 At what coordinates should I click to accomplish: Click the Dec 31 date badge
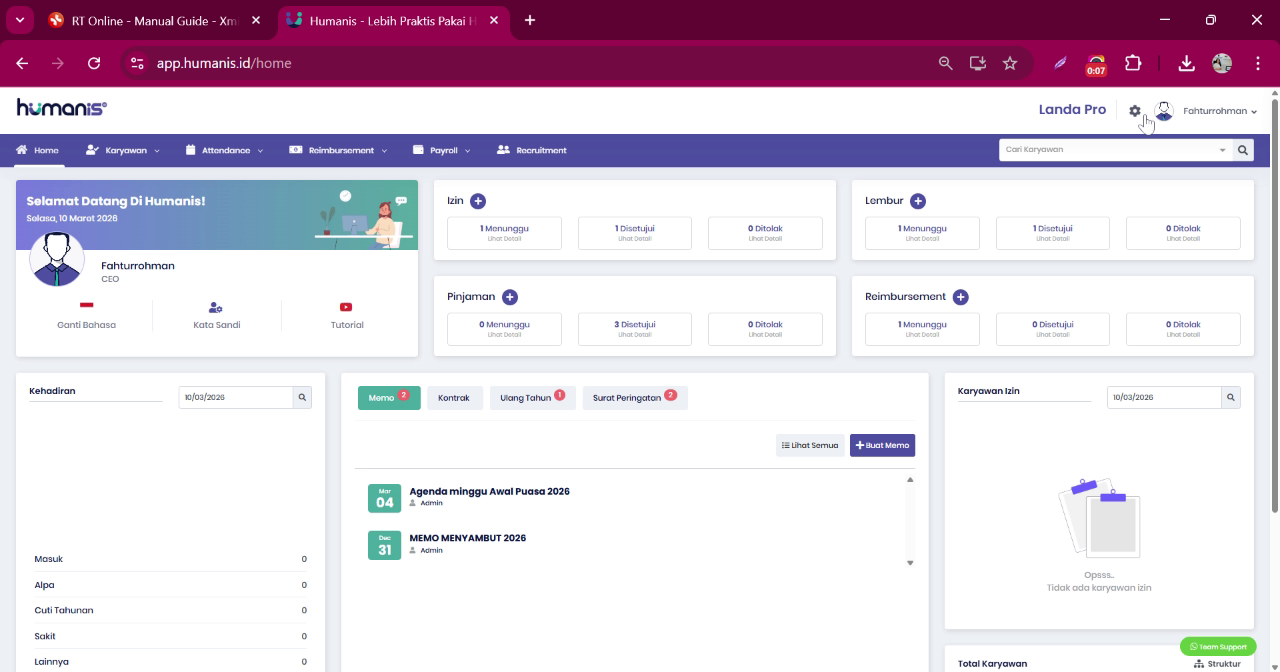(x=385, y=545)
